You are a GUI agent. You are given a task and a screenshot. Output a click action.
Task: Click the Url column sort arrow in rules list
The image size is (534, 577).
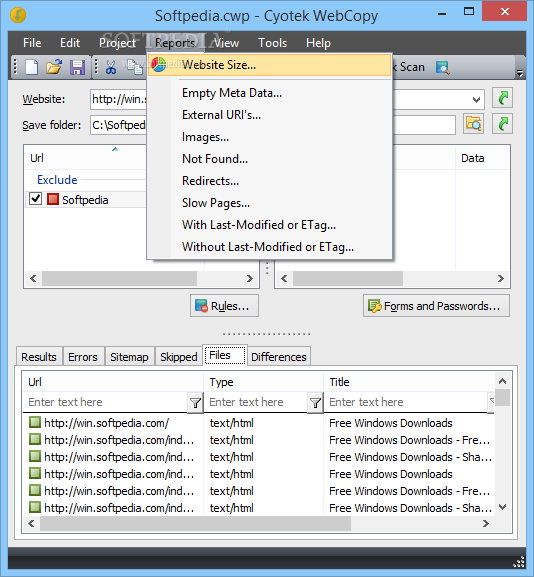point(115,149)
